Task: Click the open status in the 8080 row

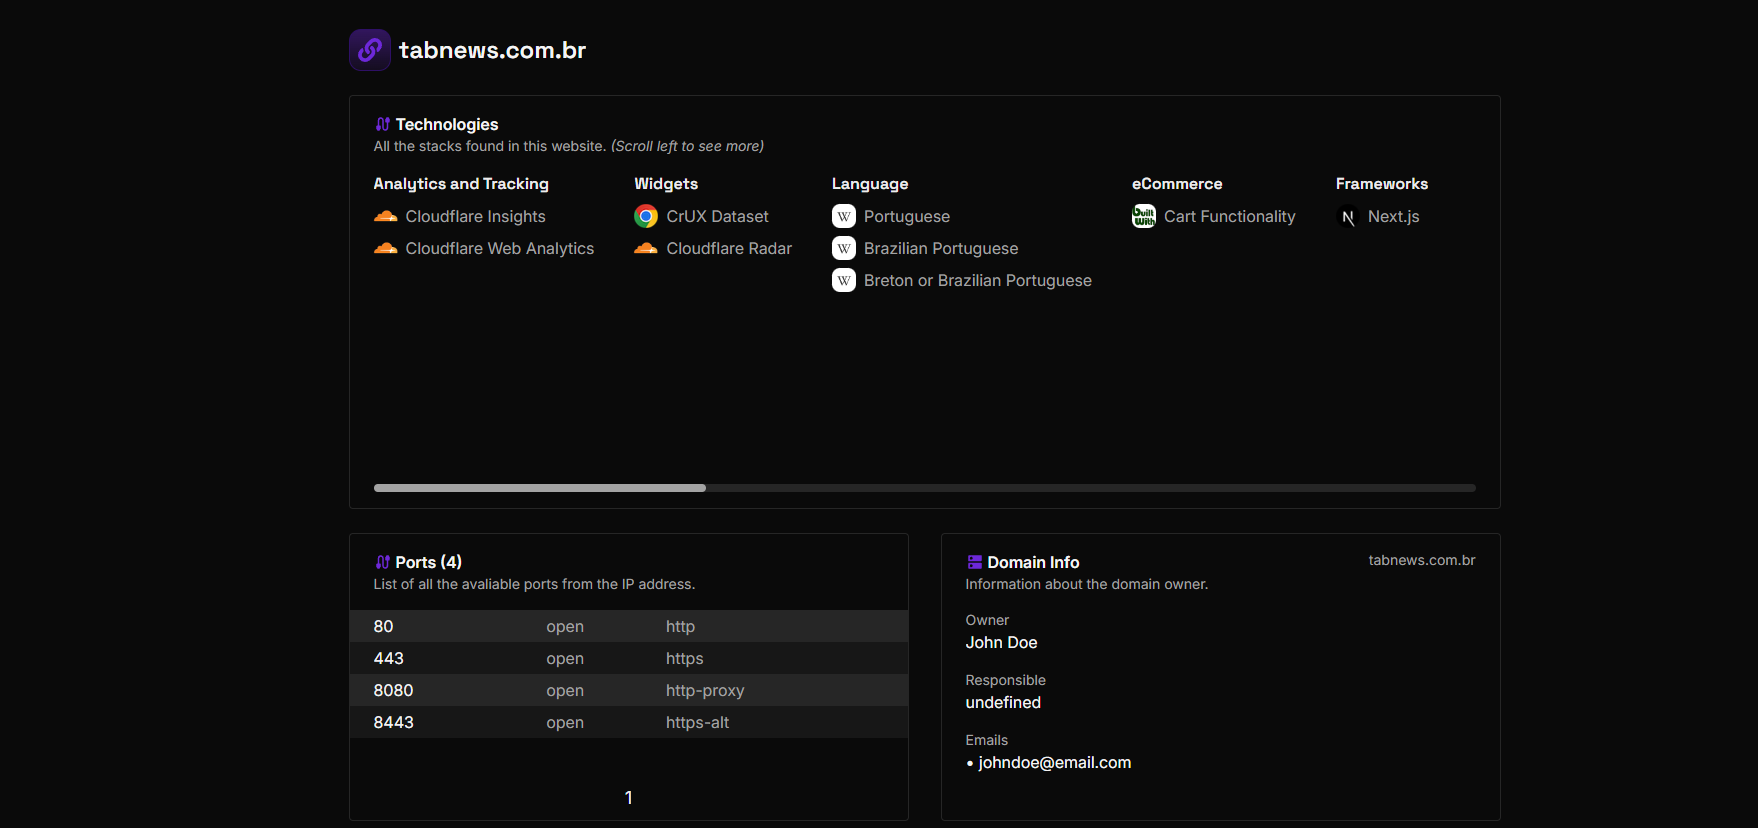Action: pyautogui.click(x=565, y=690)
